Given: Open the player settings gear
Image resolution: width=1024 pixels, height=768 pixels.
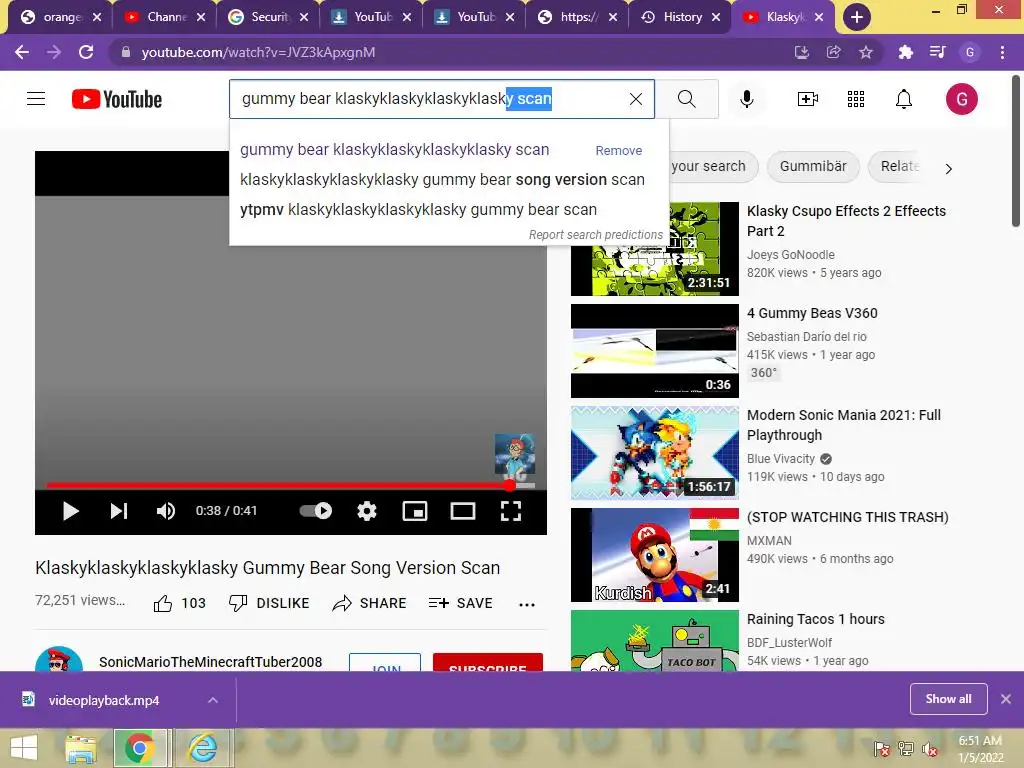Looking at the screenshot, I should click(x=367, y=511).
